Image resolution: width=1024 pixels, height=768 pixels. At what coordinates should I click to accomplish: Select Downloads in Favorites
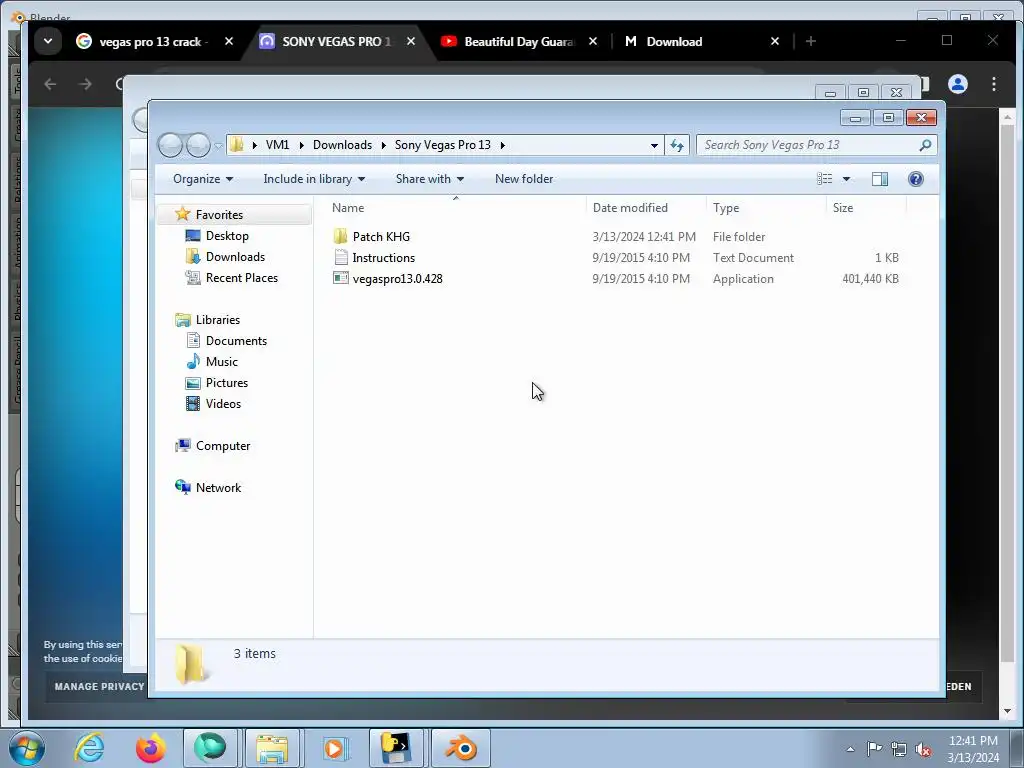click(235, 257)
